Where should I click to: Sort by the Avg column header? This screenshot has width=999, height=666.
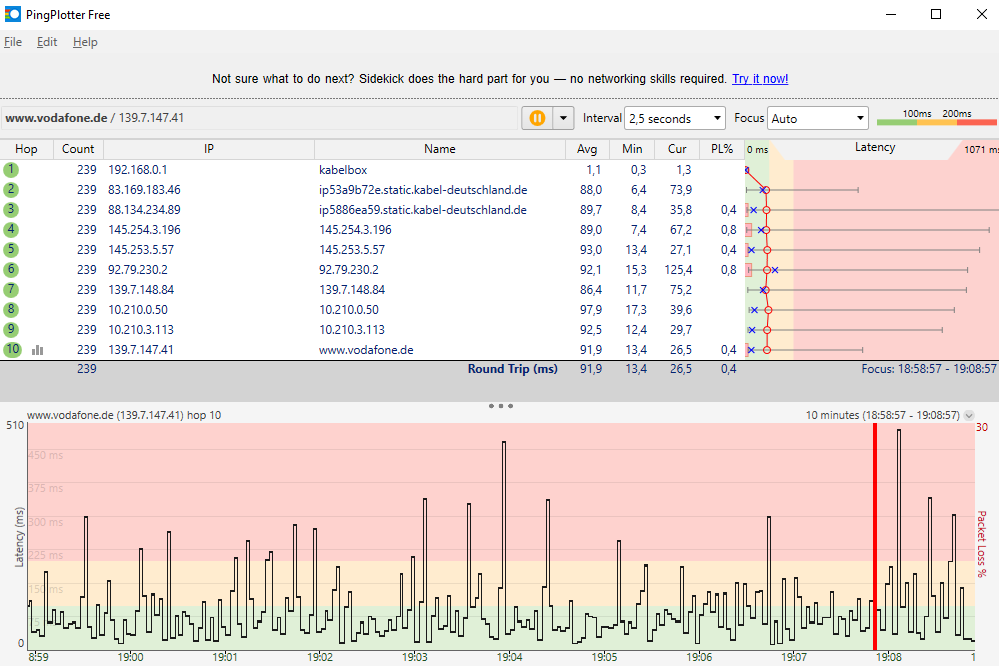point(587,149)
